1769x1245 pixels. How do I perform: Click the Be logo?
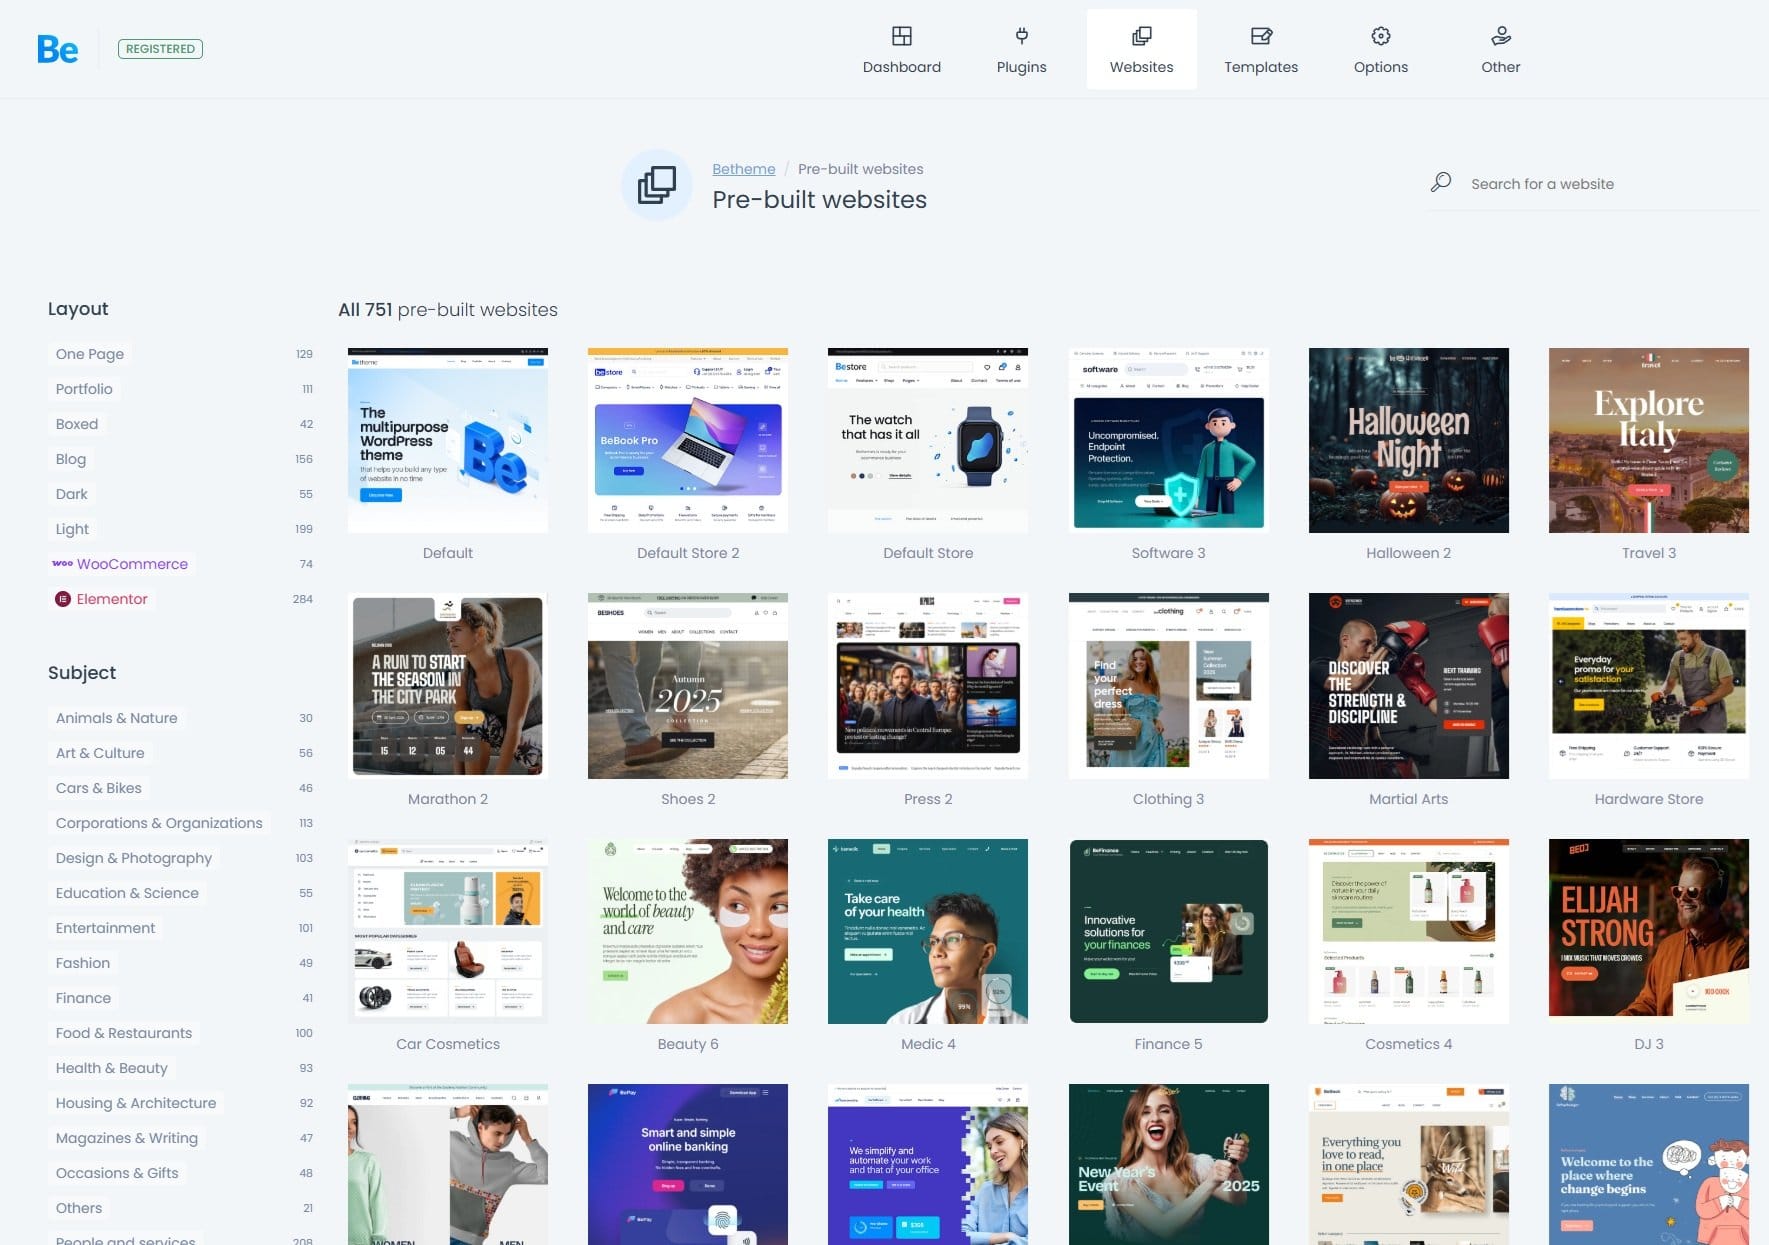(57, 49)
